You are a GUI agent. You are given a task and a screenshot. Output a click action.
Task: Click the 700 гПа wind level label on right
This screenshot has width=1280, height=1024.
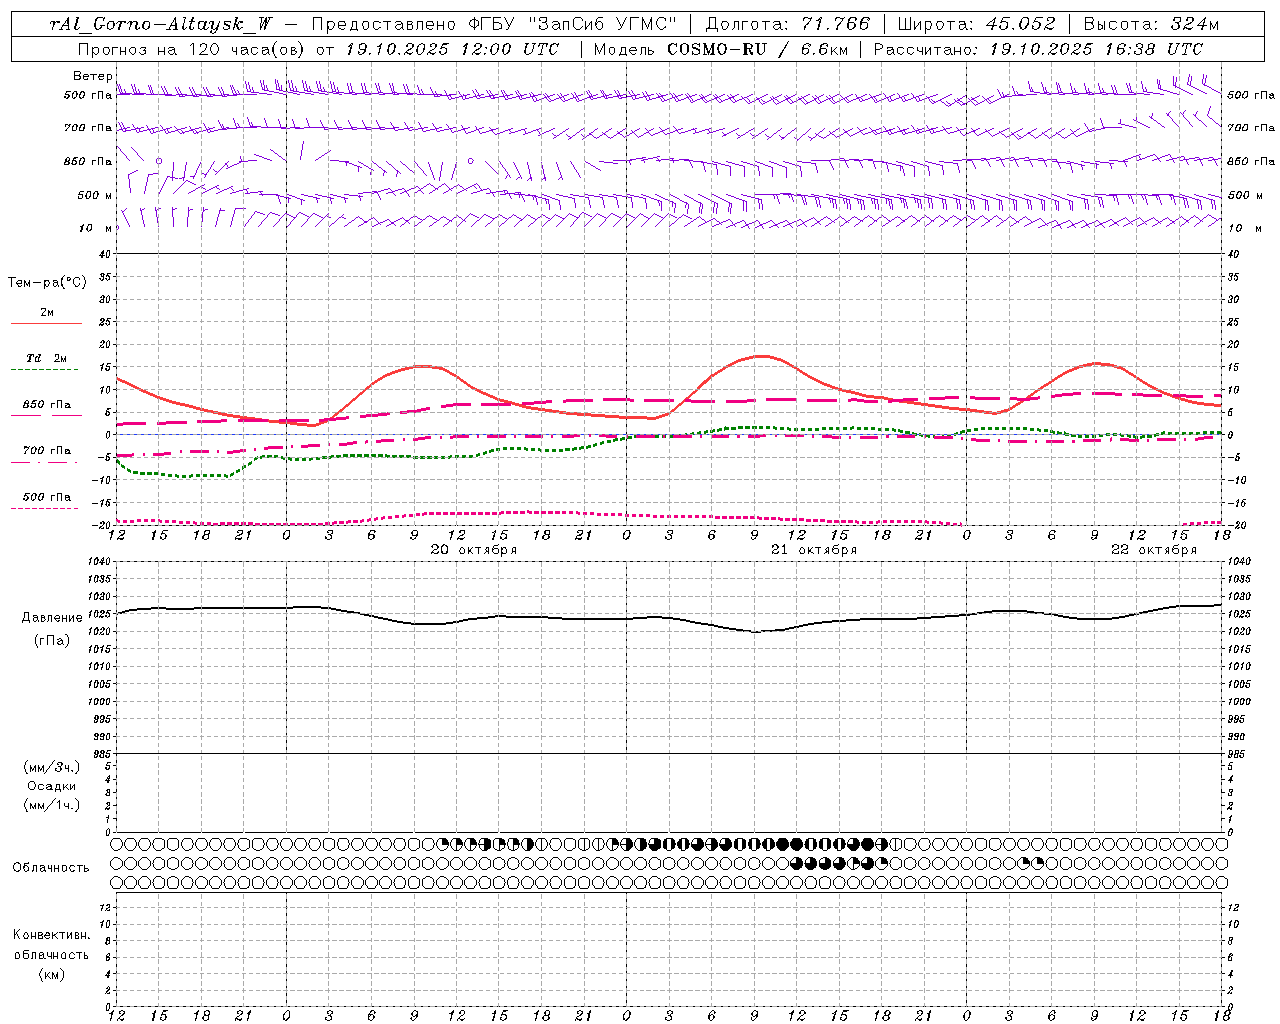[x=1250, y=128]
